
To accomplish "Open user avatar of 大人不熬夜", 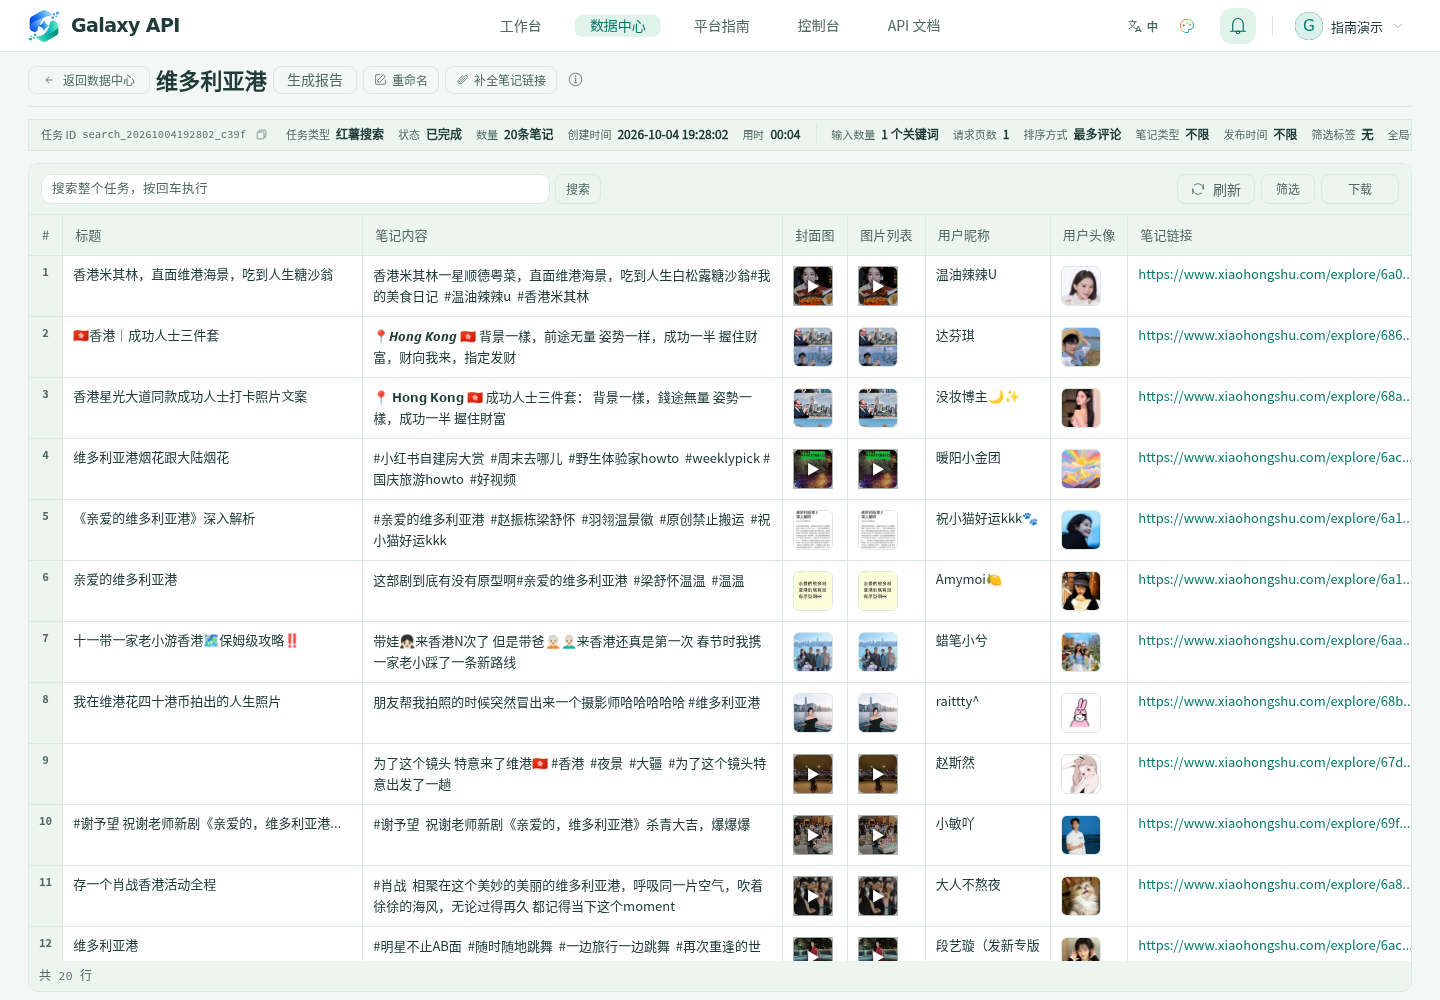I will click(1081, 896).
